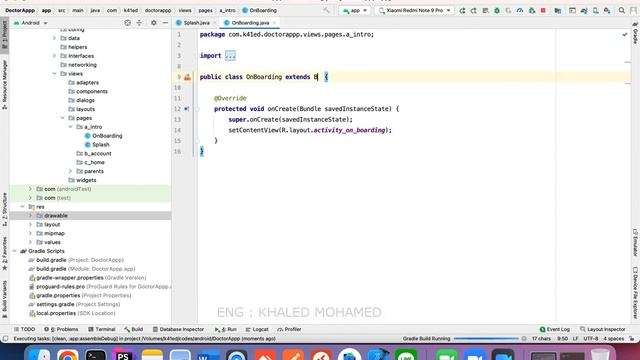
Task: Open the Build Variants side tab
Action: pos(4,299)
